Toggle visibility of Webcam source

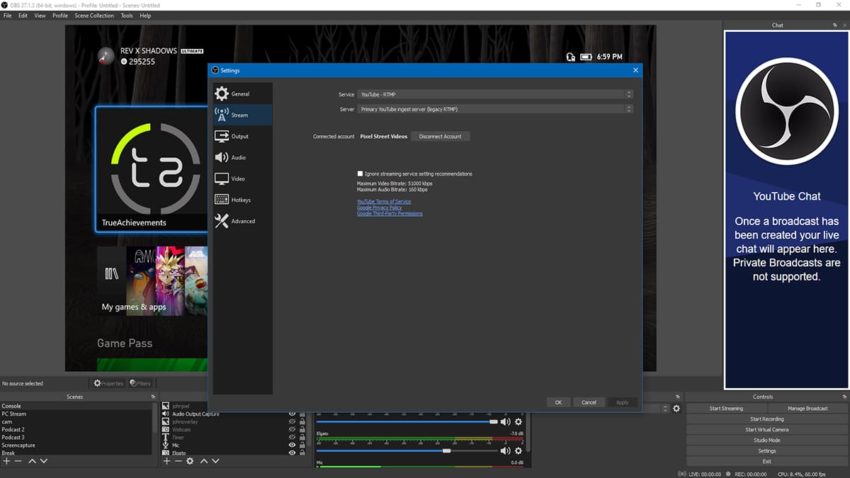[292, 430]
